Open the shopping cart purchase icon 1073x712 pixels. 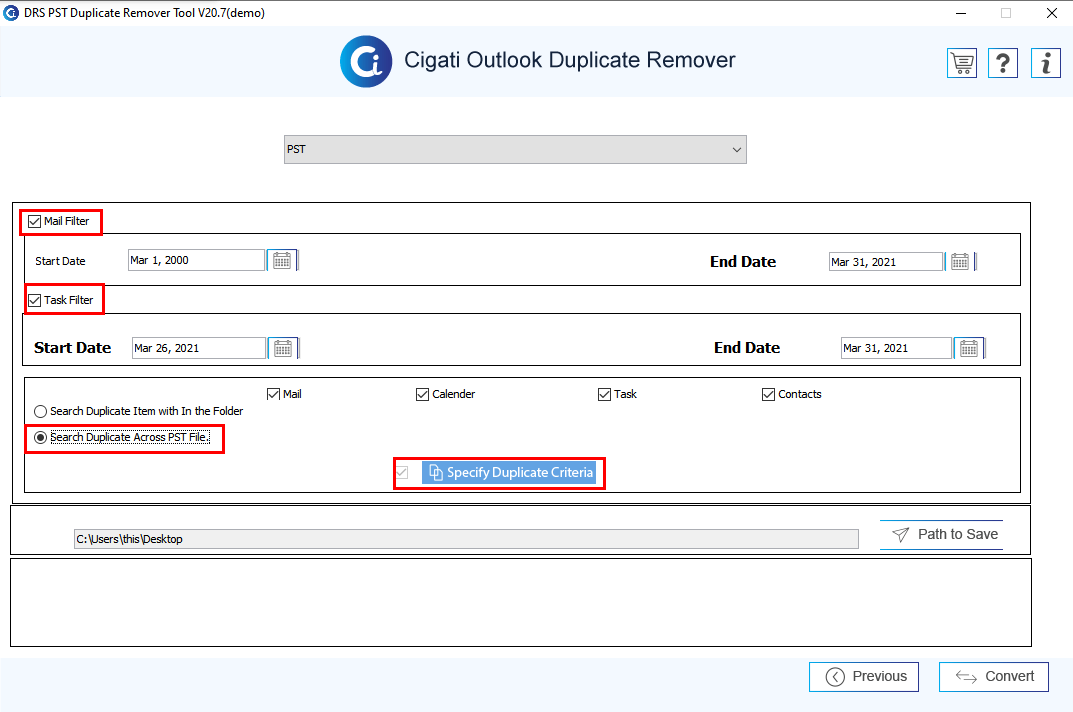(x=961, y=64)
